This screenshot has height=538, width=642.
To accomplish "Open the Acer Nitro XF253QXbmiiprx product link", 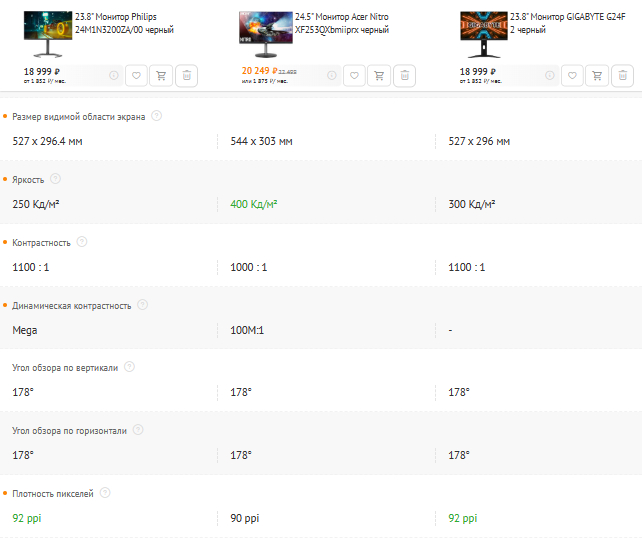I will pos(342,24).
